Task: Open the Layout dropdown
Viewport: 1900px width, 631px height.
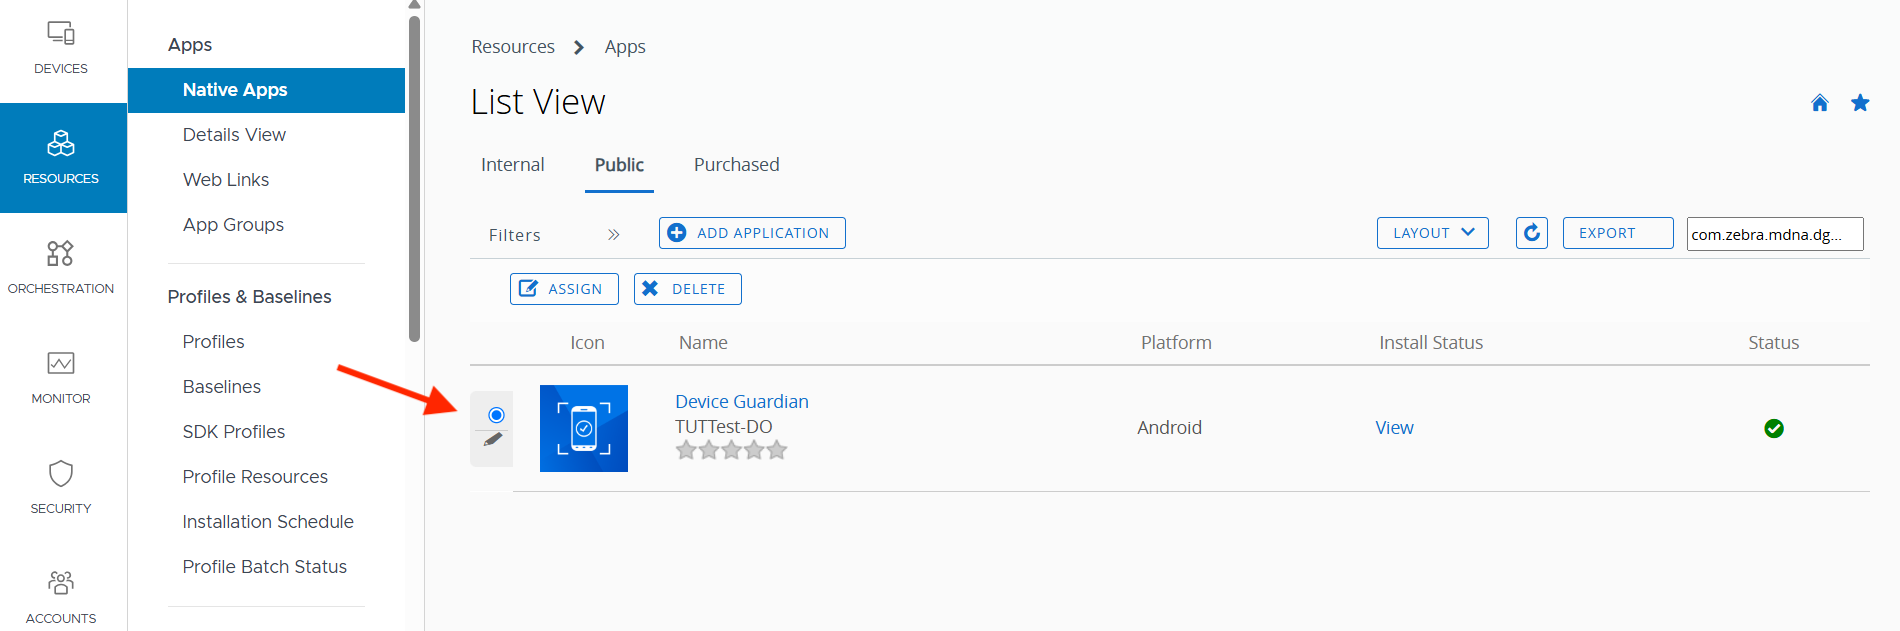Action: tap(1432, 233)
